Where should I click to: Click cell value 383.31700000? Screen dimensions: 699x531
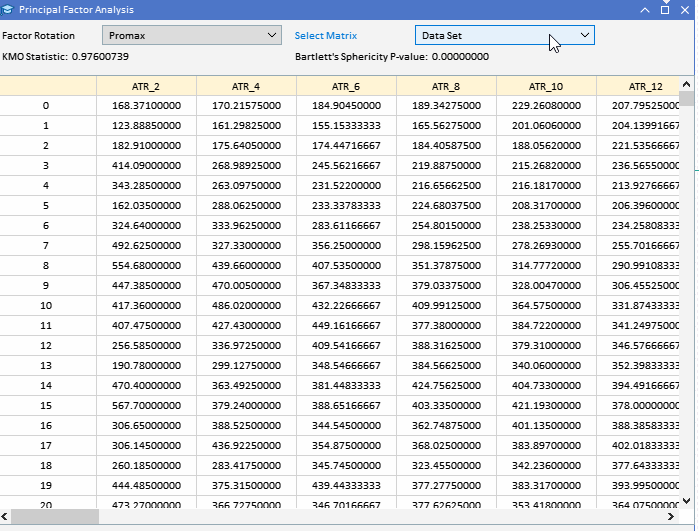546,485
